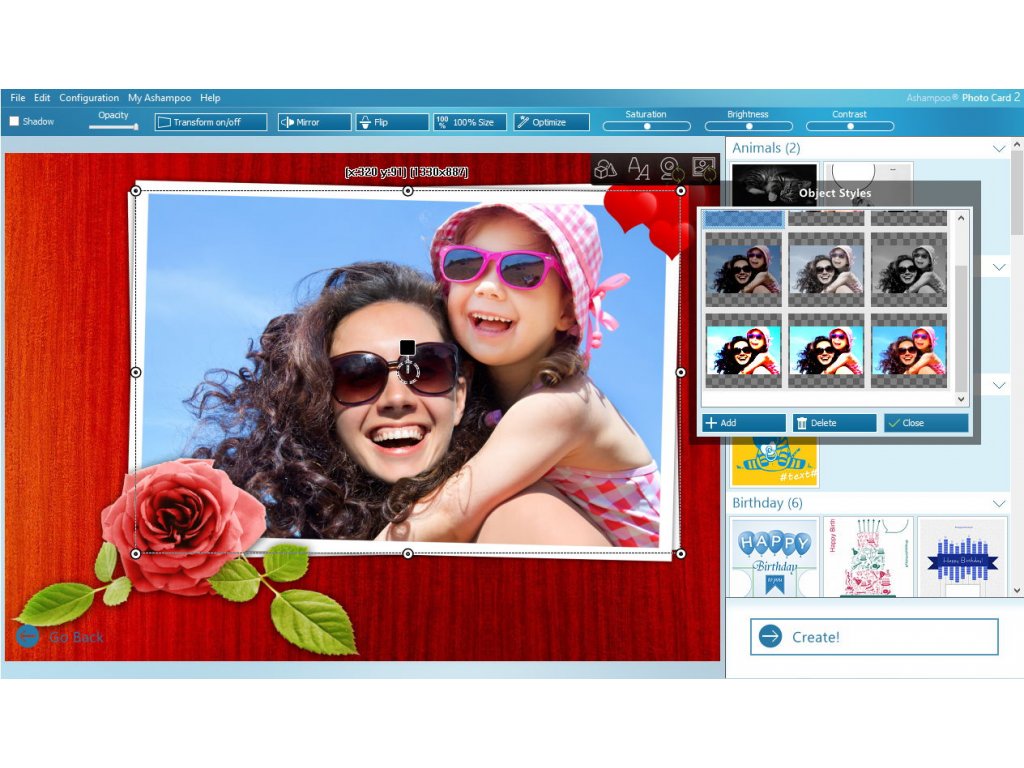Select the first high-contrast cyan style thumbnail

(x=743, y=351)
